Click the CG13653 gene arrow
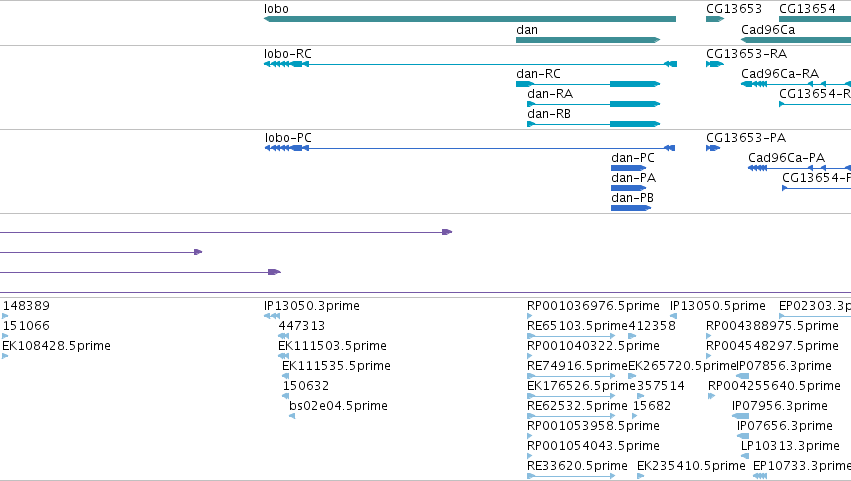 [715, 19]
